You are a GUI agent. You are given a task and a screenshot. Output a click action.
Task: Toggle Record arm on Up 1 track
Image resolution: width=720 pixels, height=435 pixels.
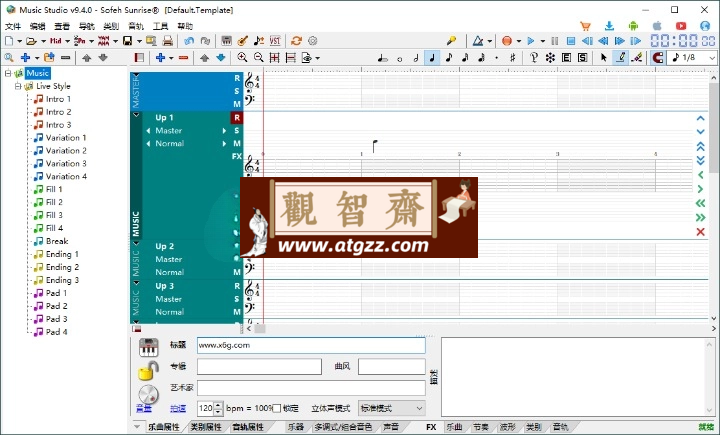236,118
